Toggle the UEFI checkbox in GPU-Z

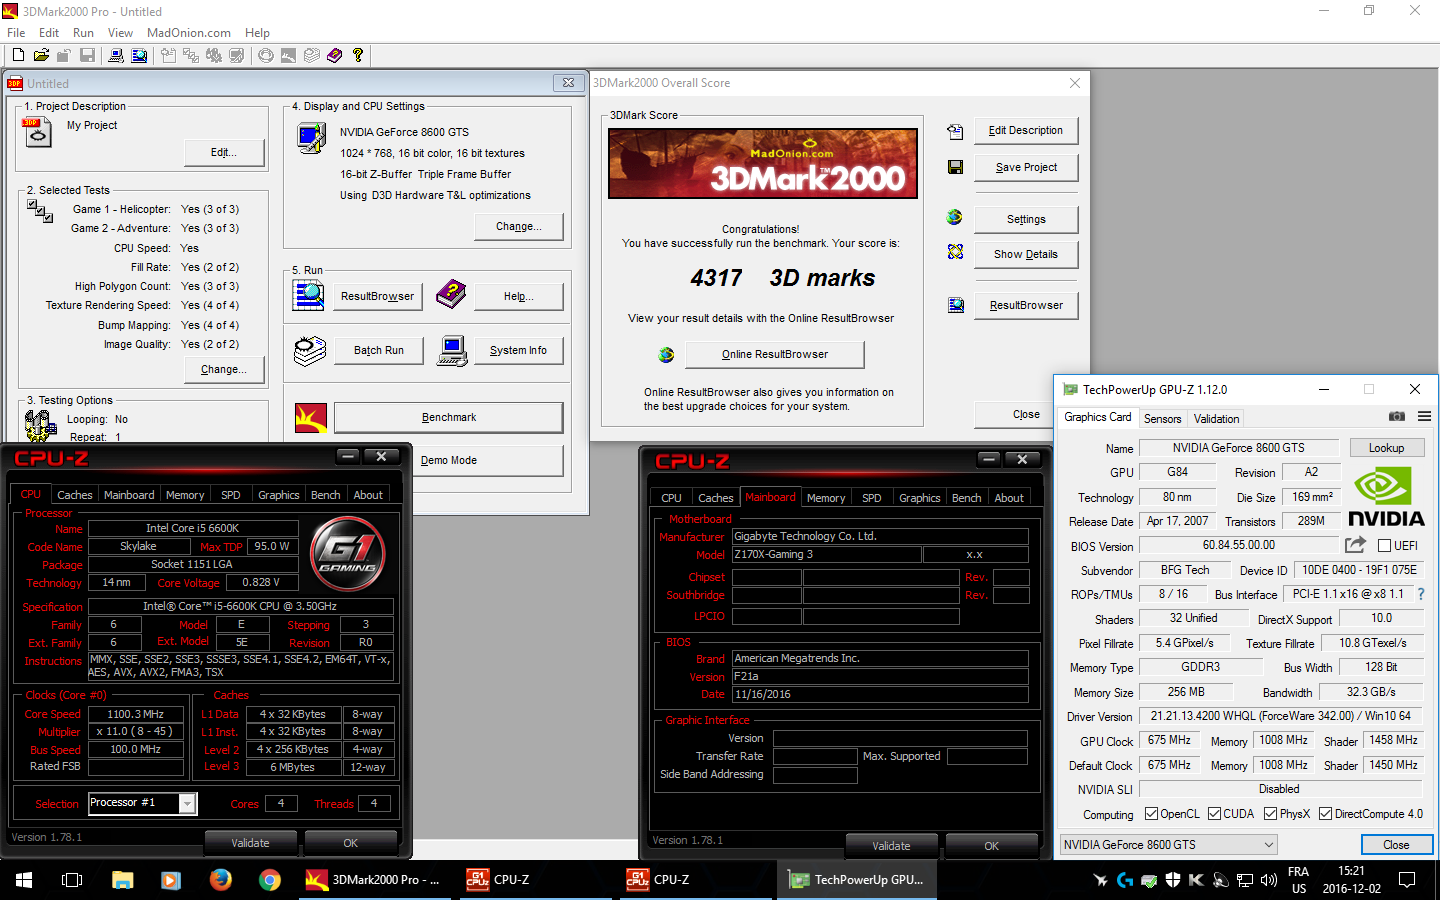tap(1385, 545)
